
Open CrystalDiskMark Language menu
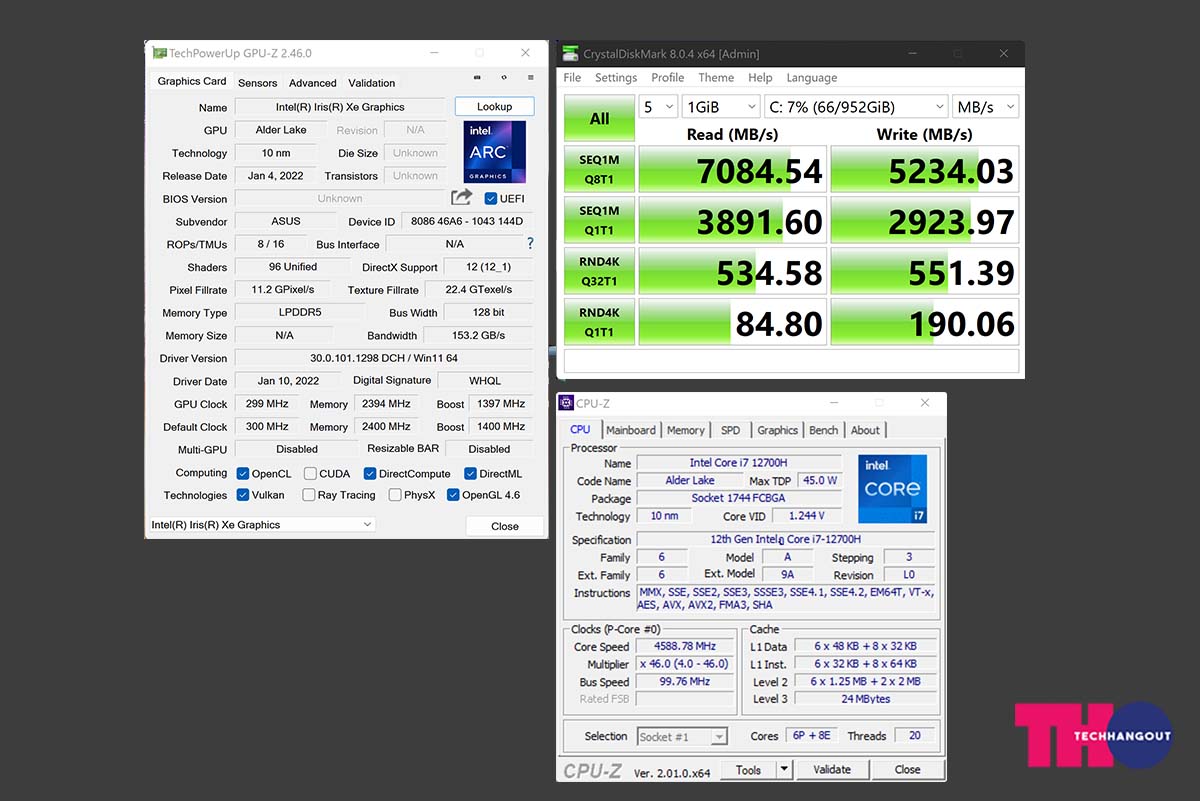812,78
